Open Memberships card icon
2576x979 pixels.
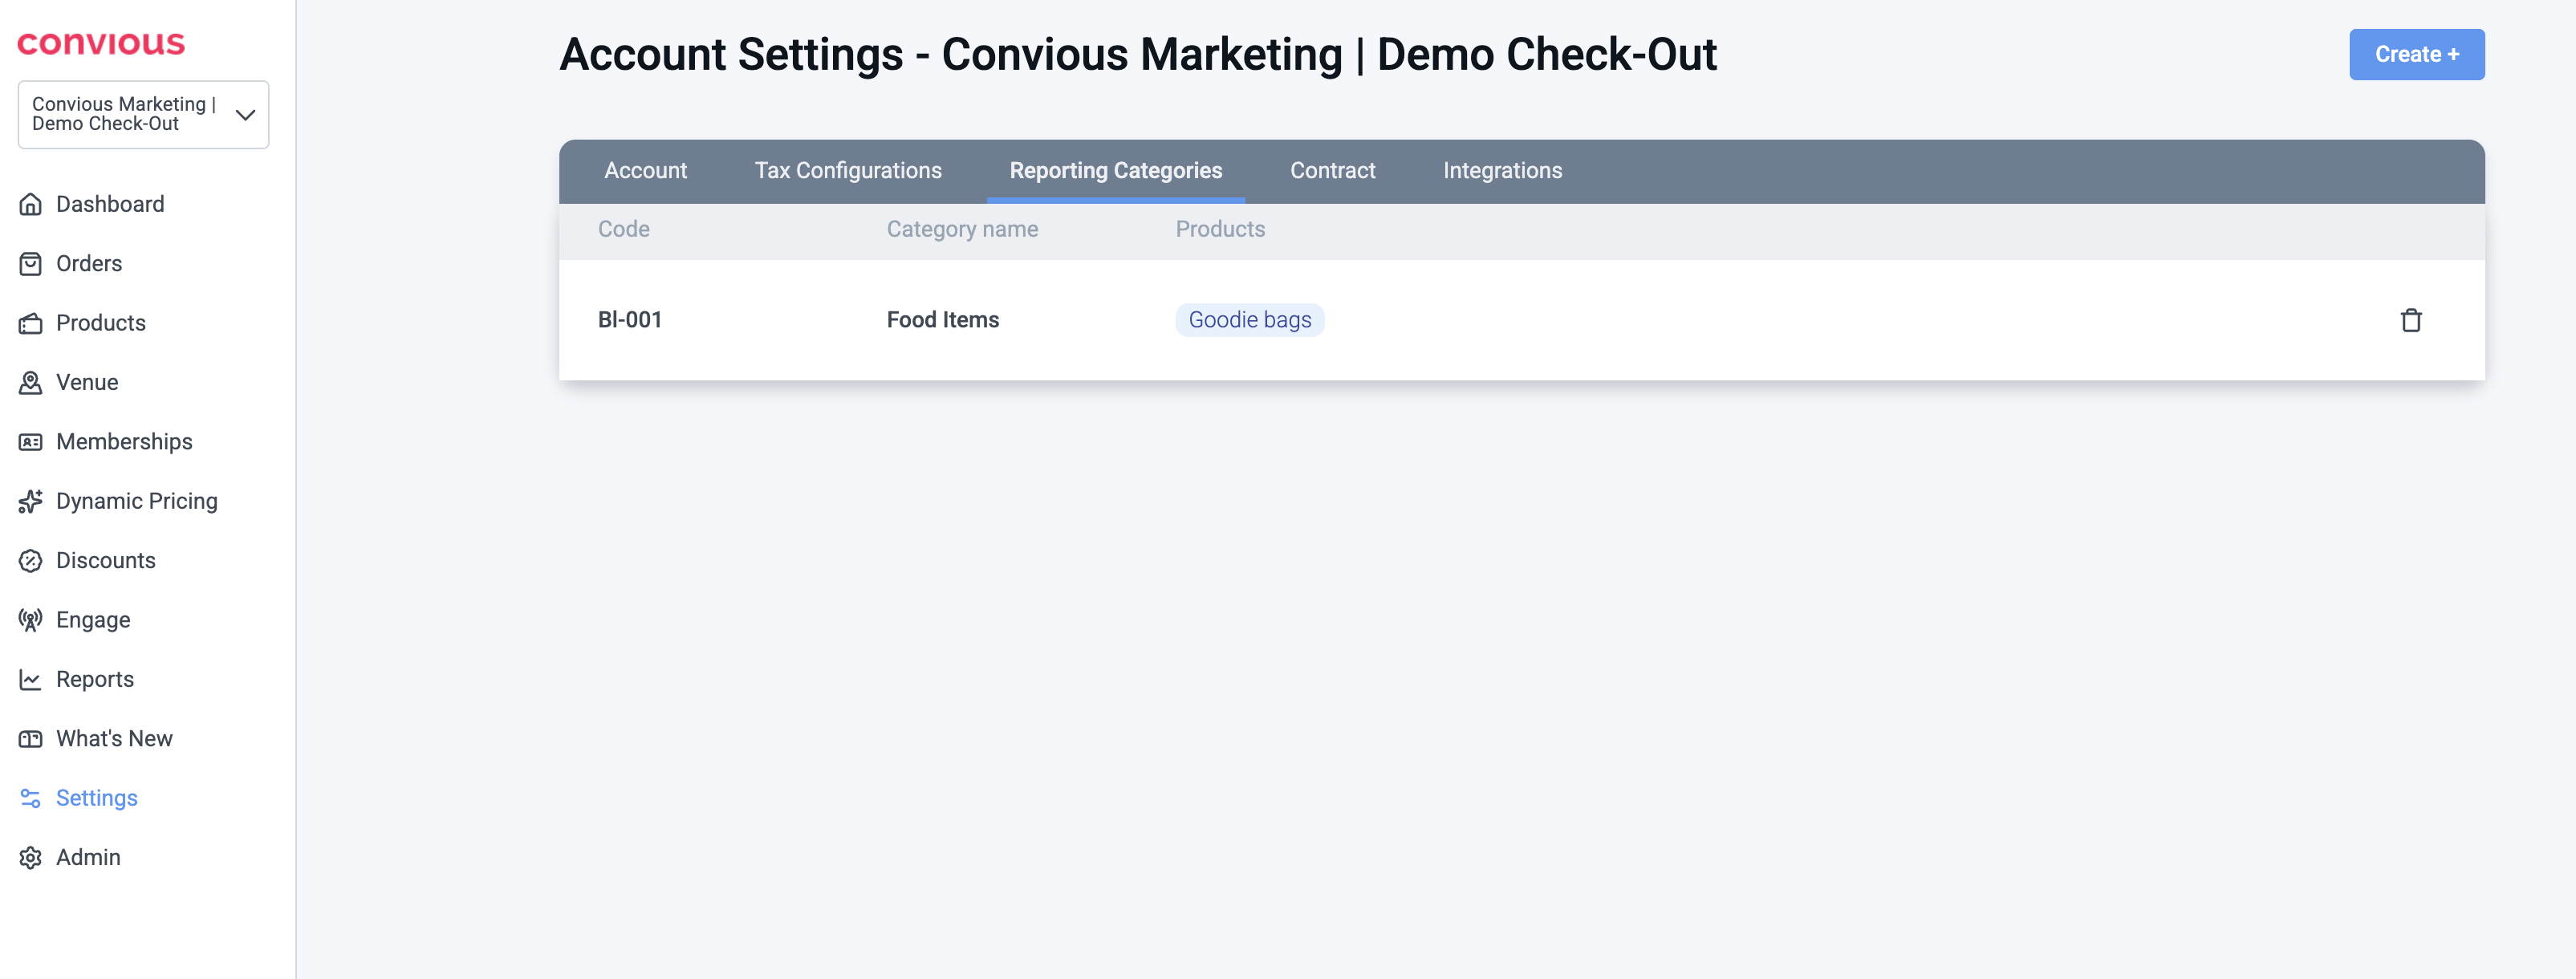point(31,442)
